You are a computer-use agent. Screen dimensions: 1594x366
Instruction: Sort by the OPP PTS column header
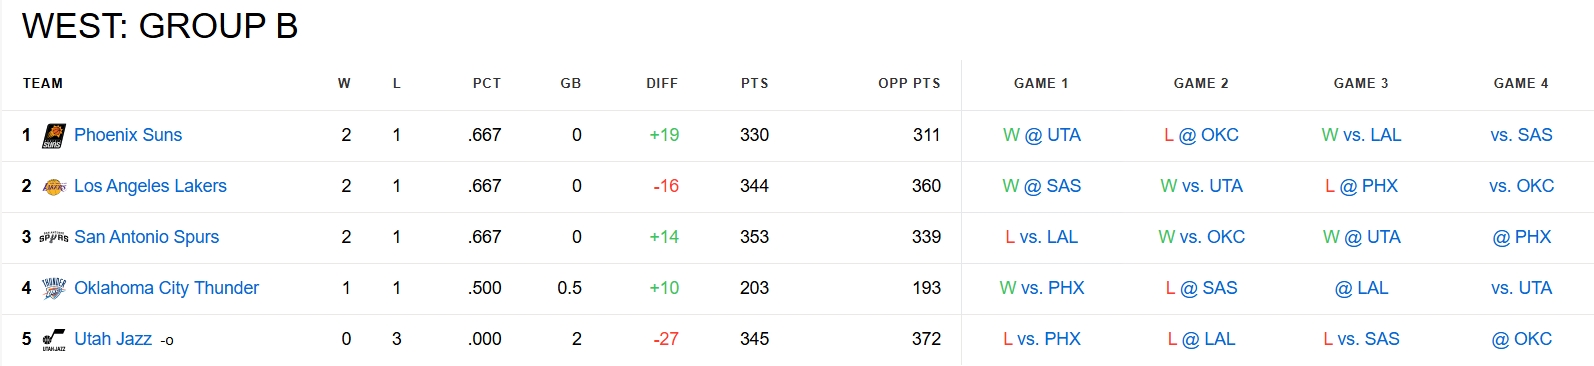coord(909,84)
